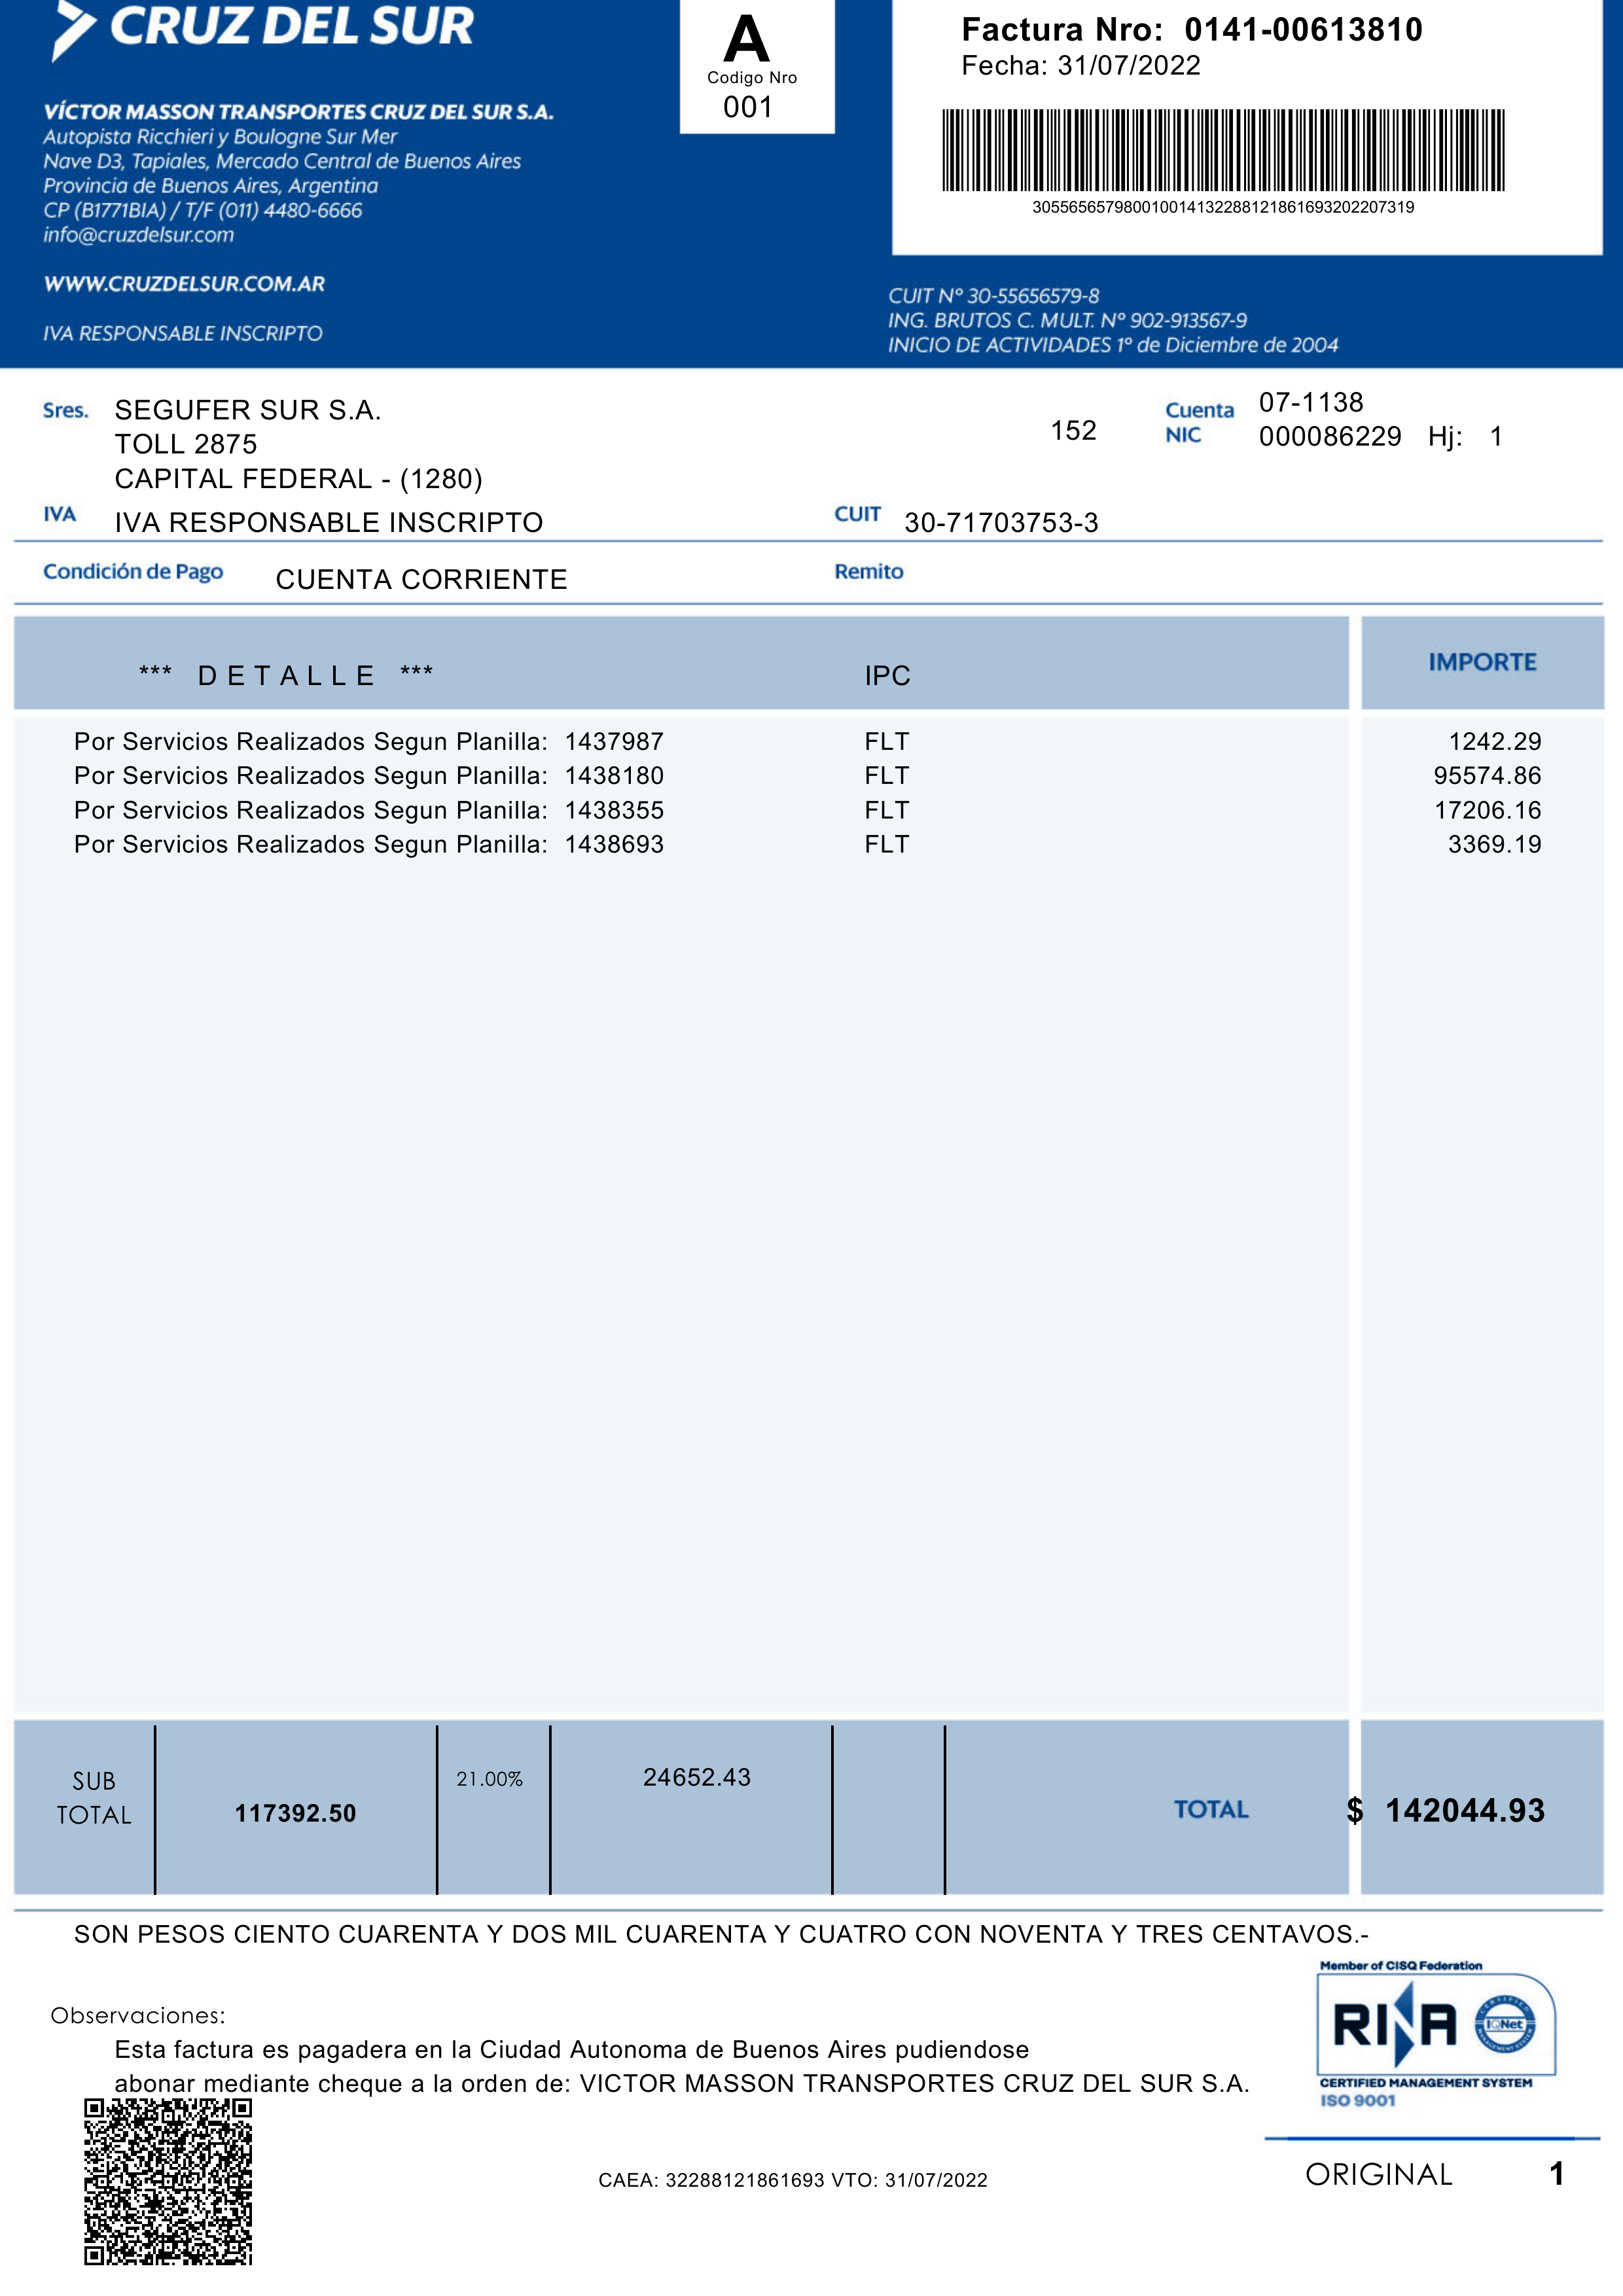Select the Planilla 1438693 line item
1623x2296 pixels.
(368, 845)
